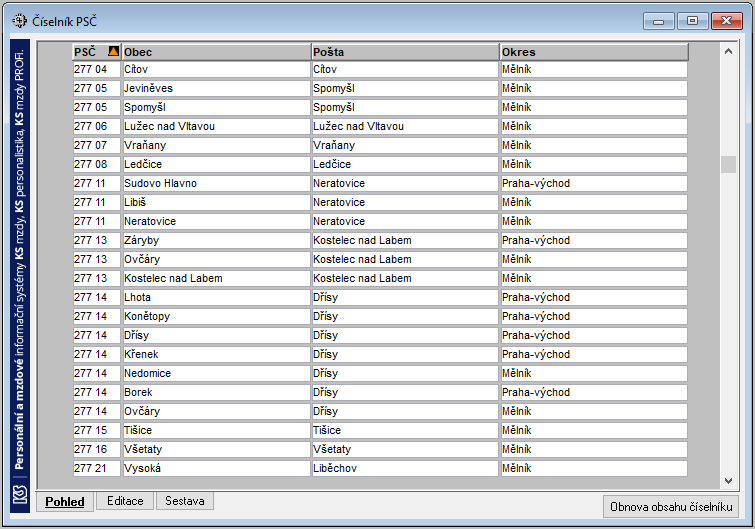This screenshot has width=755, height=529.
Task: Minimize the Číselník PSČ window
Action: click(659, 21)
